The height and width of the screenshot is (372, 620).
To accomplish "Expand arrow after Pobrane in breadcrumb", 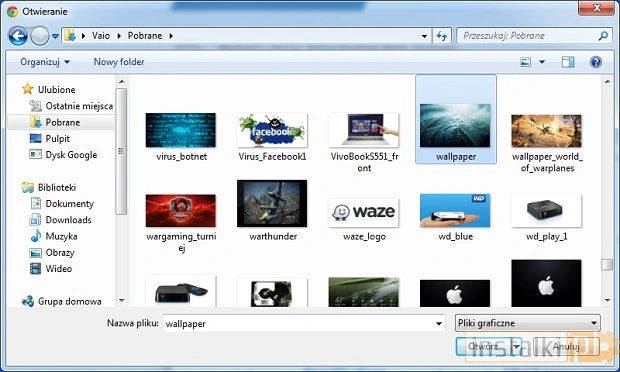I will click(x=171, y=36).
